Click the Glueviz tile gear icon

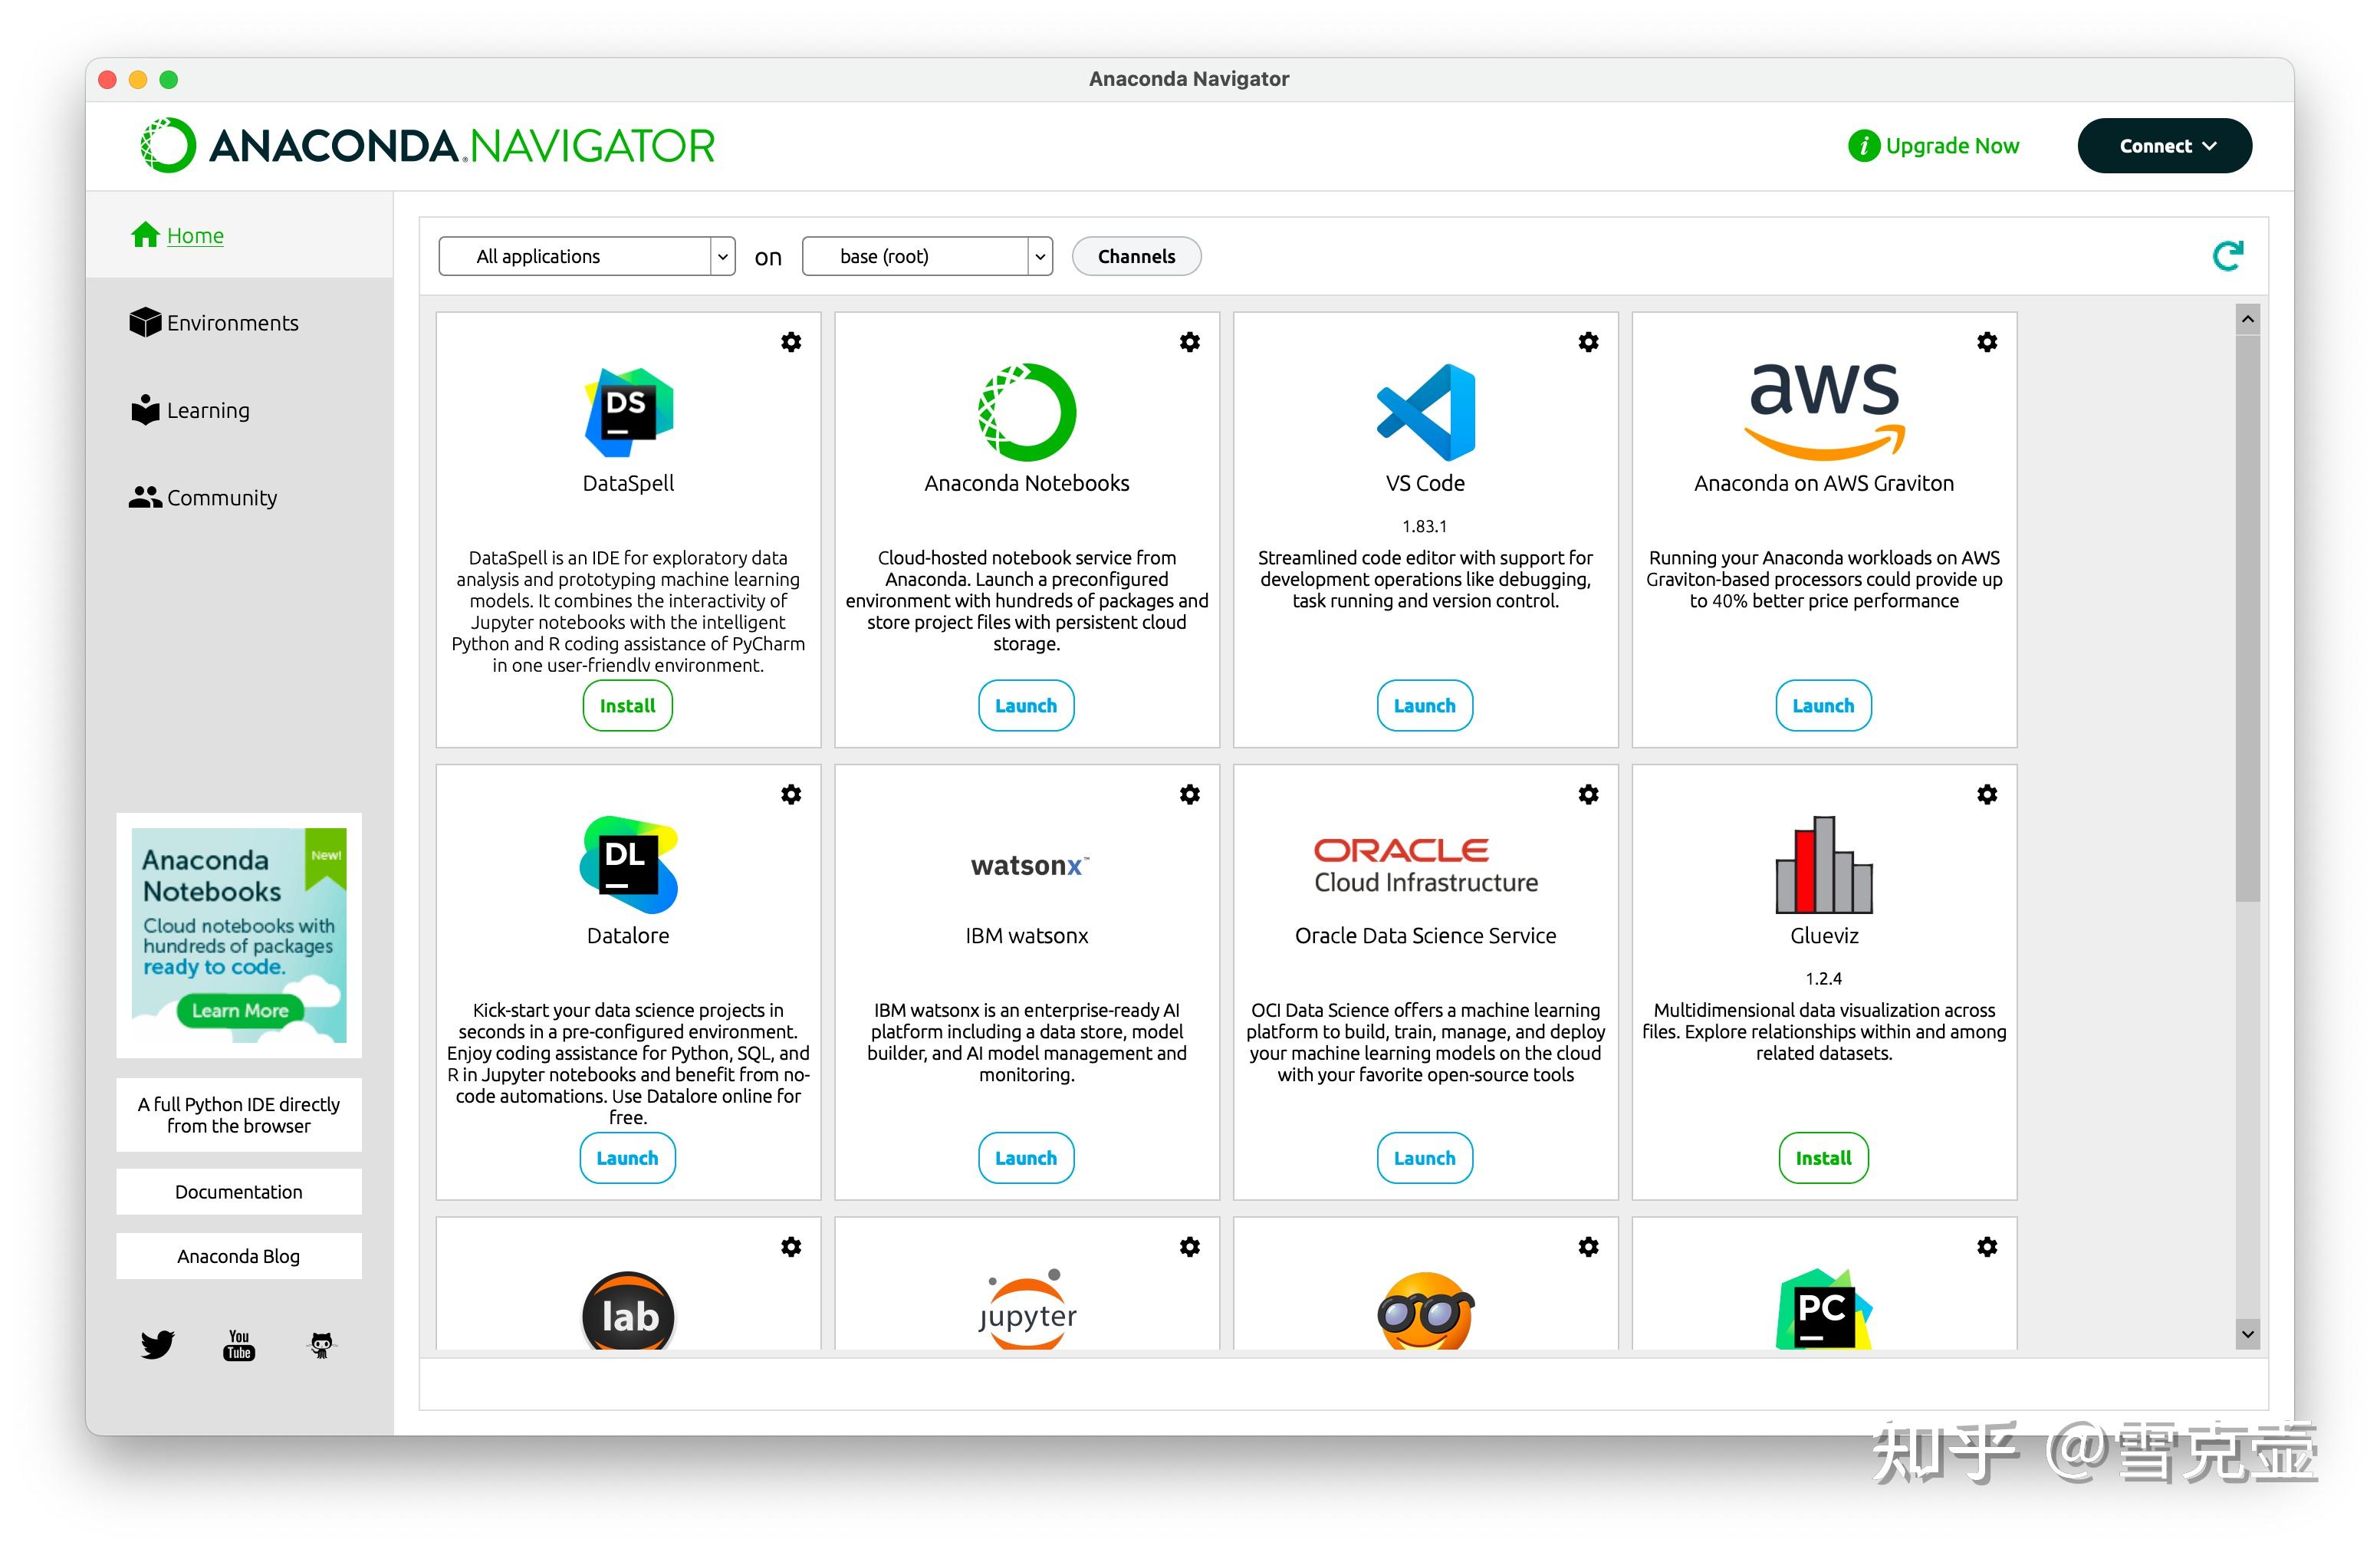(x=1987, y=794)
